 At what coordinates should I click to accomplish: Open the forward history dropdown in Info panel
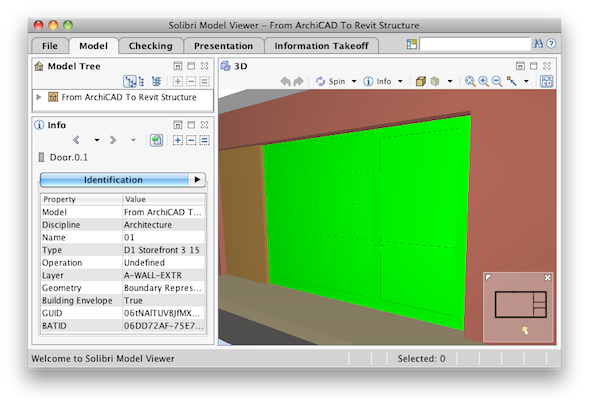(133, 140)
